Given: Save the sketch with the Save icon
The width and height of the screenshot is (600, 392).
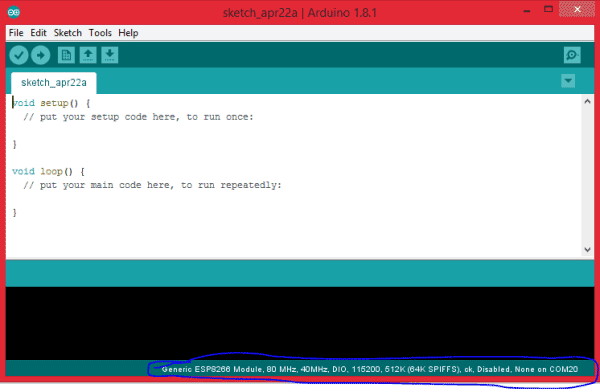Looking at the screenshot, I should 110,55.
